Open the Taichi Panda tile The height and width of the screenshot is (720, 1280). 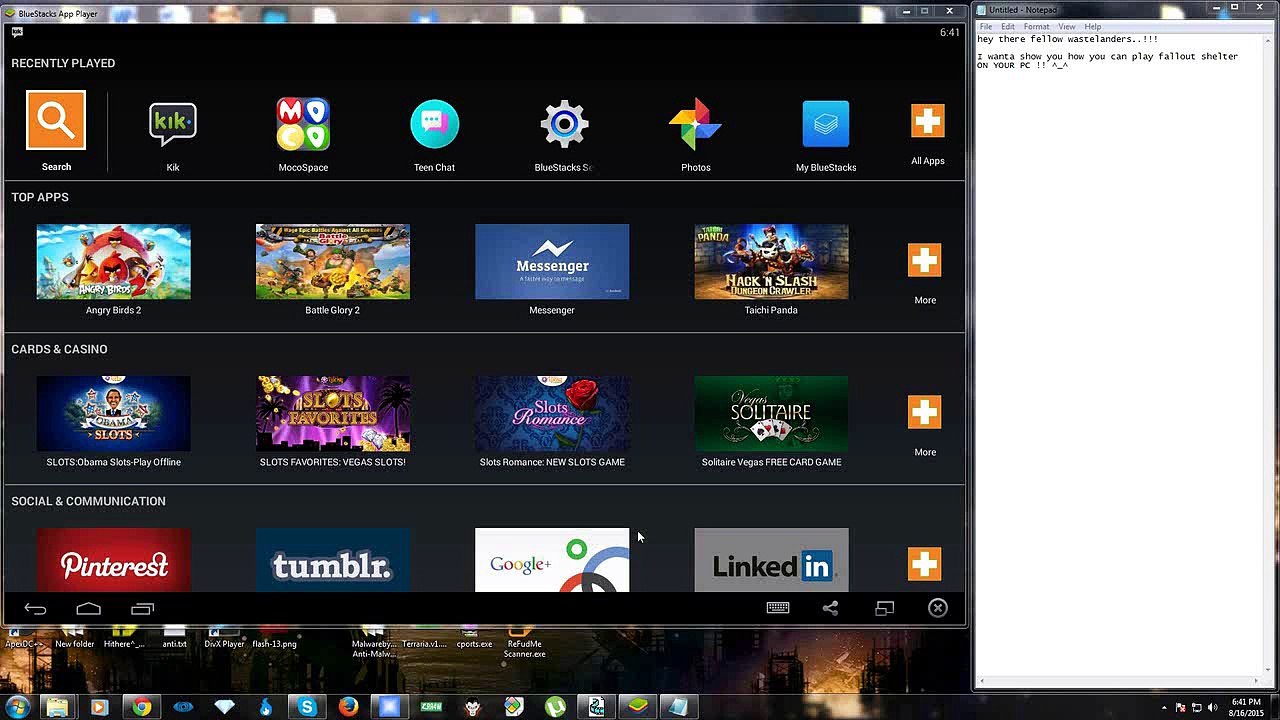771,262
